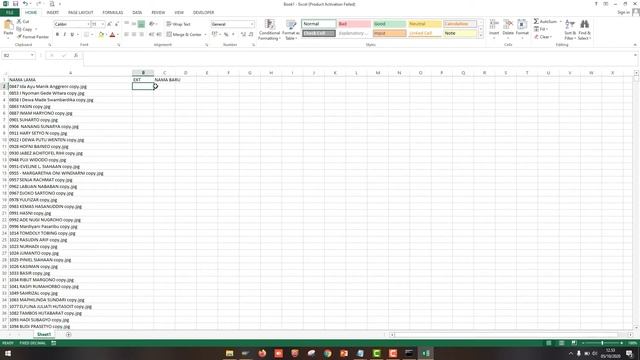Open Conditional Formatting menu
This screenshot has width=640, height=360.
(x=269, y=29)
